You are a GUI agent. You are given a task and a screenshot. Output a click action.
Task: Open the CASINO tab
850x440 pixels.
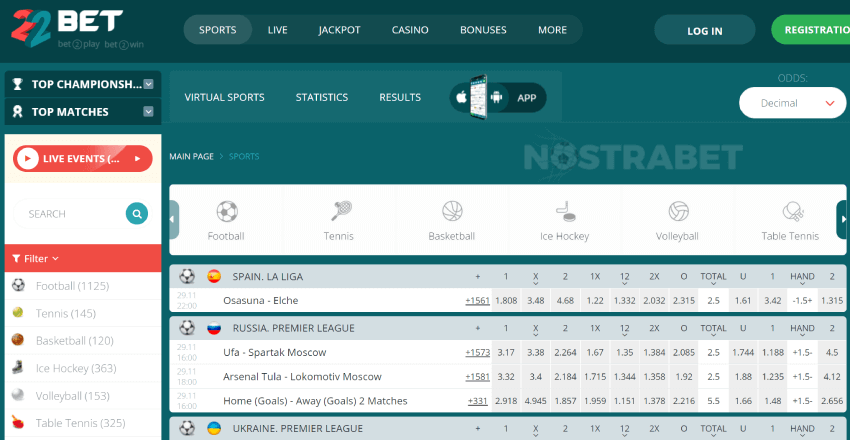pyautogui.click(x=410, y=30)
